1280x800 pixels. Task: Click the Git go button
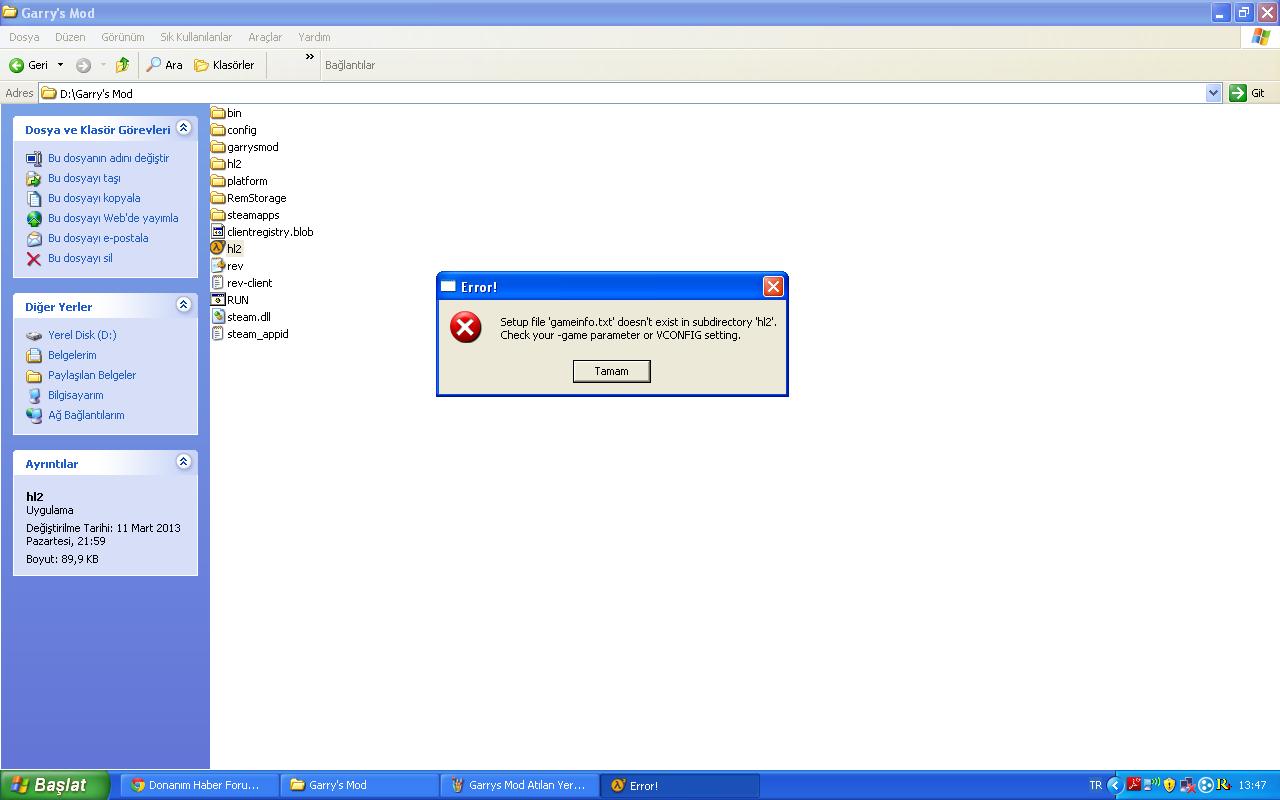pos(1248,93)
